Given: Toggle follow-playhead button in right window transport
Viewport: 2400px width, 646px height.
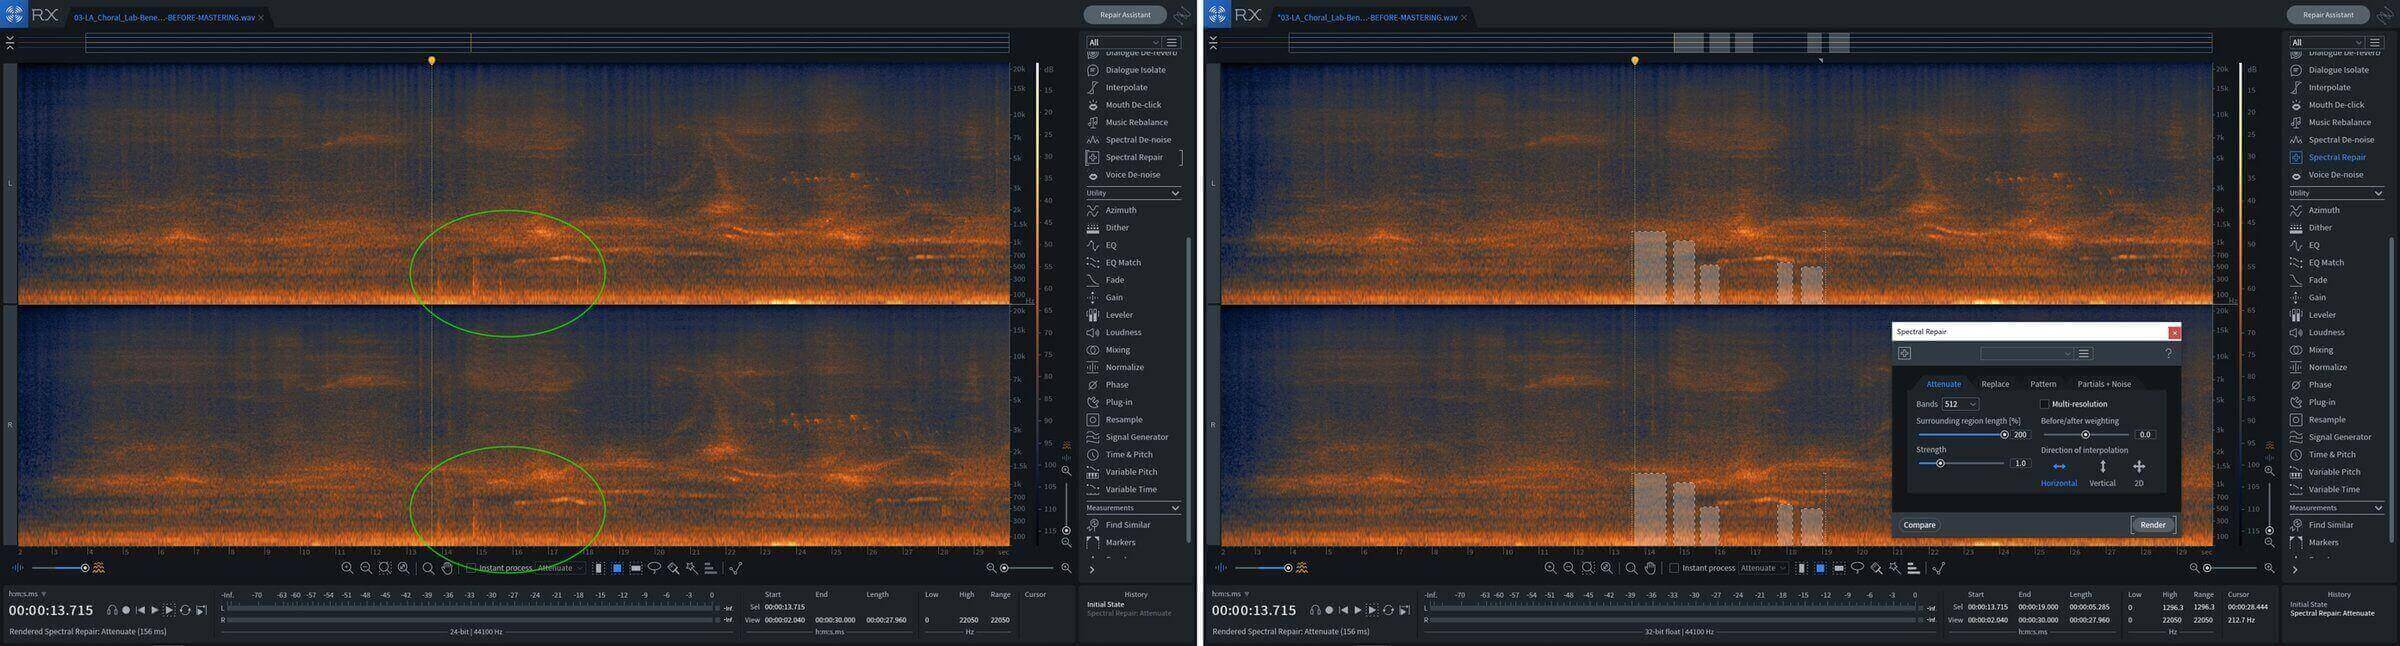Looking at the screenshot, I should click(1404, 610).
